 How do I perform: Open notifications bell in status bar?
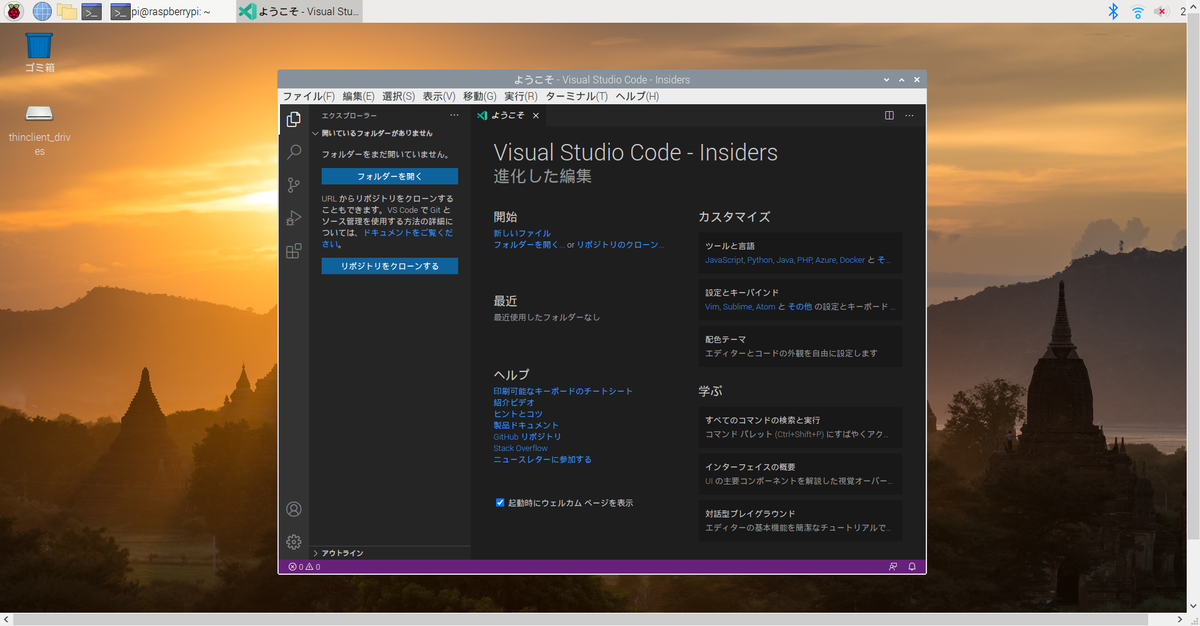pos(912,567)
